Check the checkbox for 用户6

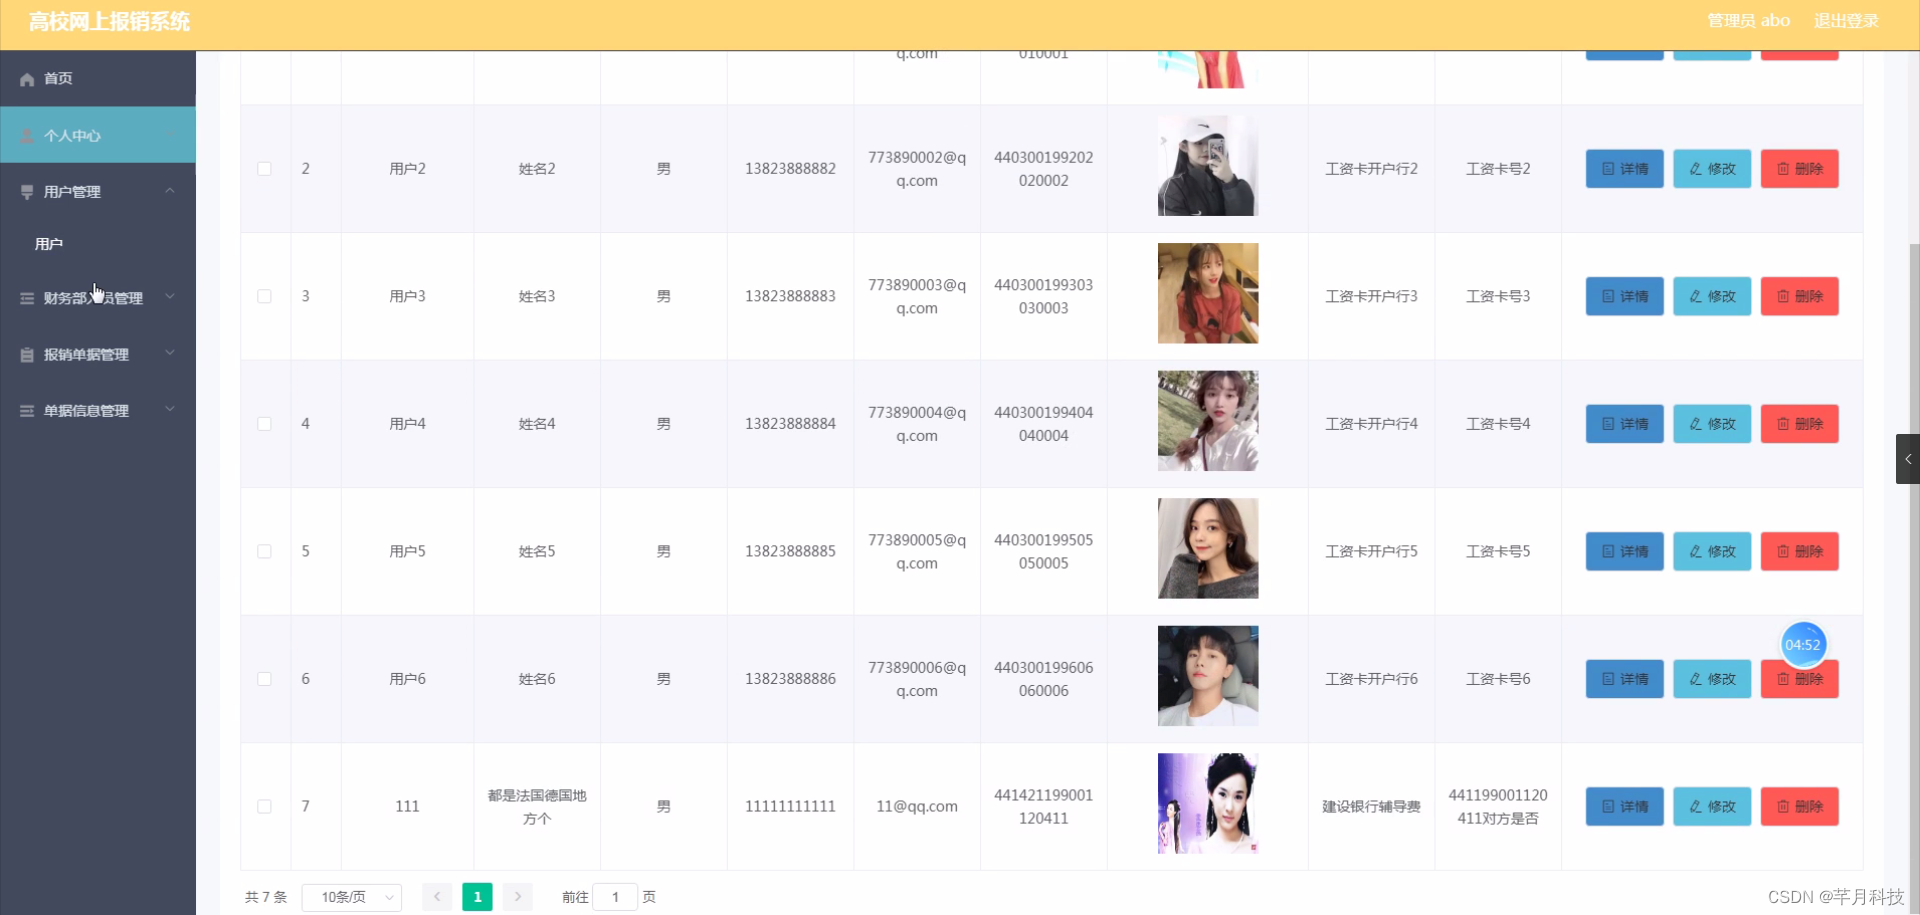tap(264, 679)
